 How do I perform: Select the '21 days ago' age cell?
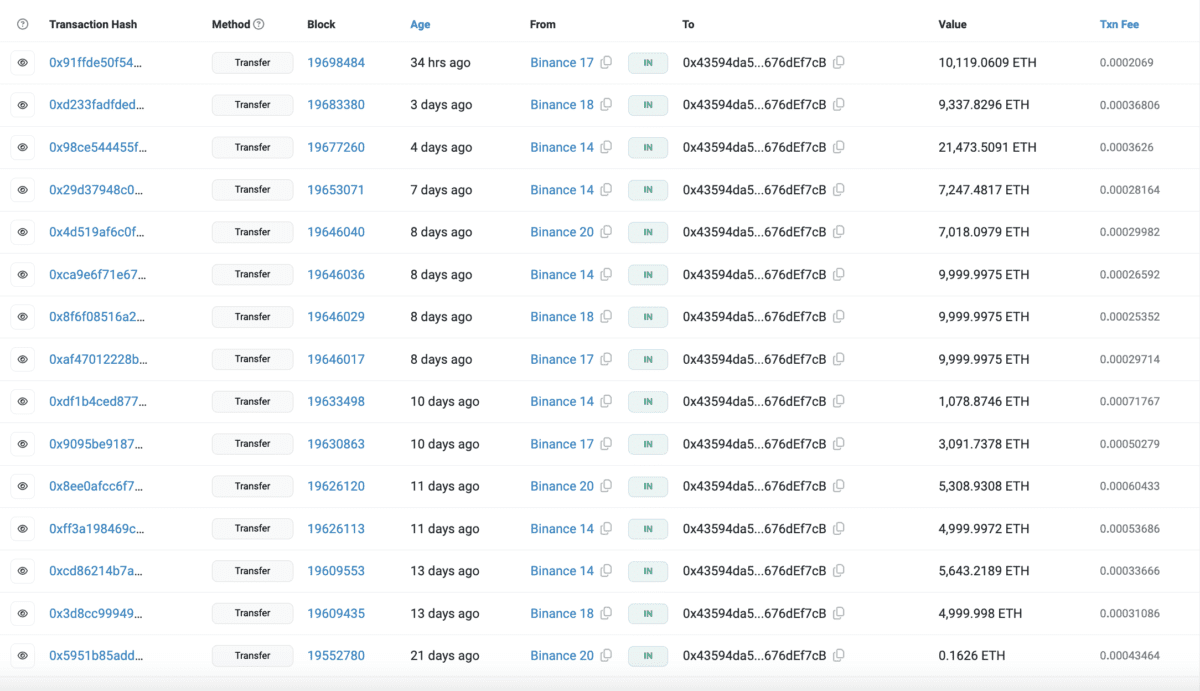click(445, 656)
